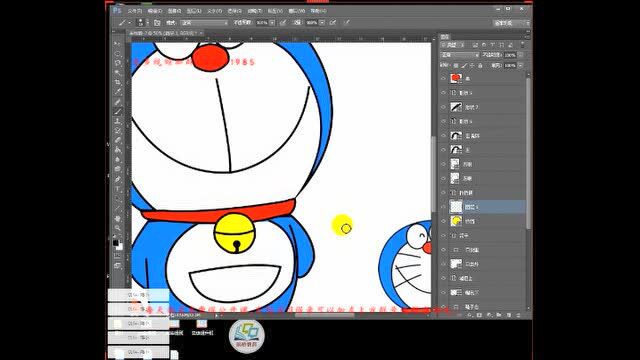Select the Eraser tool

tap(118, 140)
